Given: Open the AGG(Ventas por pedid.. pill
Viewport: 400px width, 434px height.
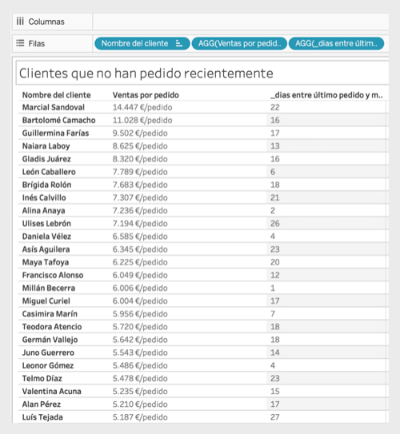Looking at the screenshot, I should (239, 44).
